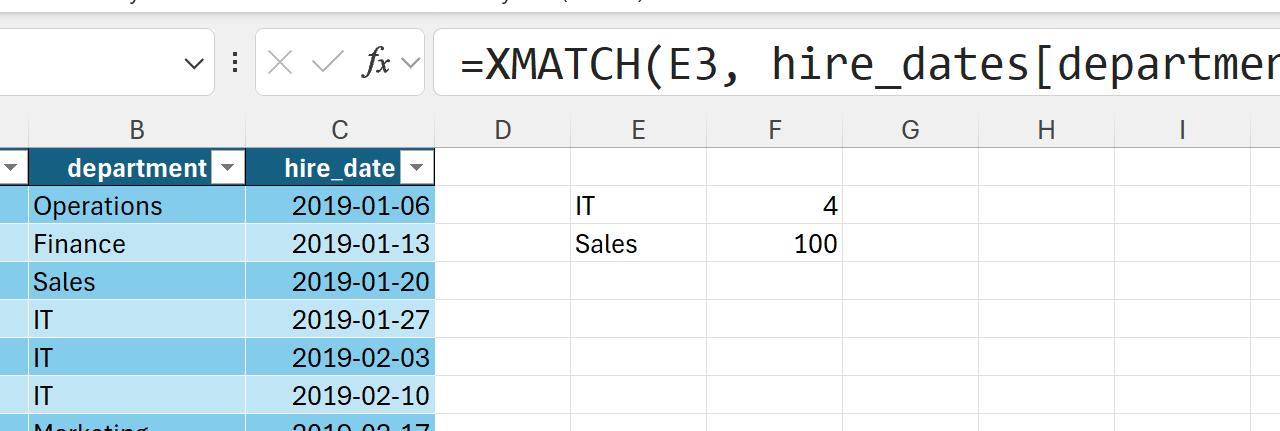
Task: Select cell containing Operations
Action: (137, 206)
